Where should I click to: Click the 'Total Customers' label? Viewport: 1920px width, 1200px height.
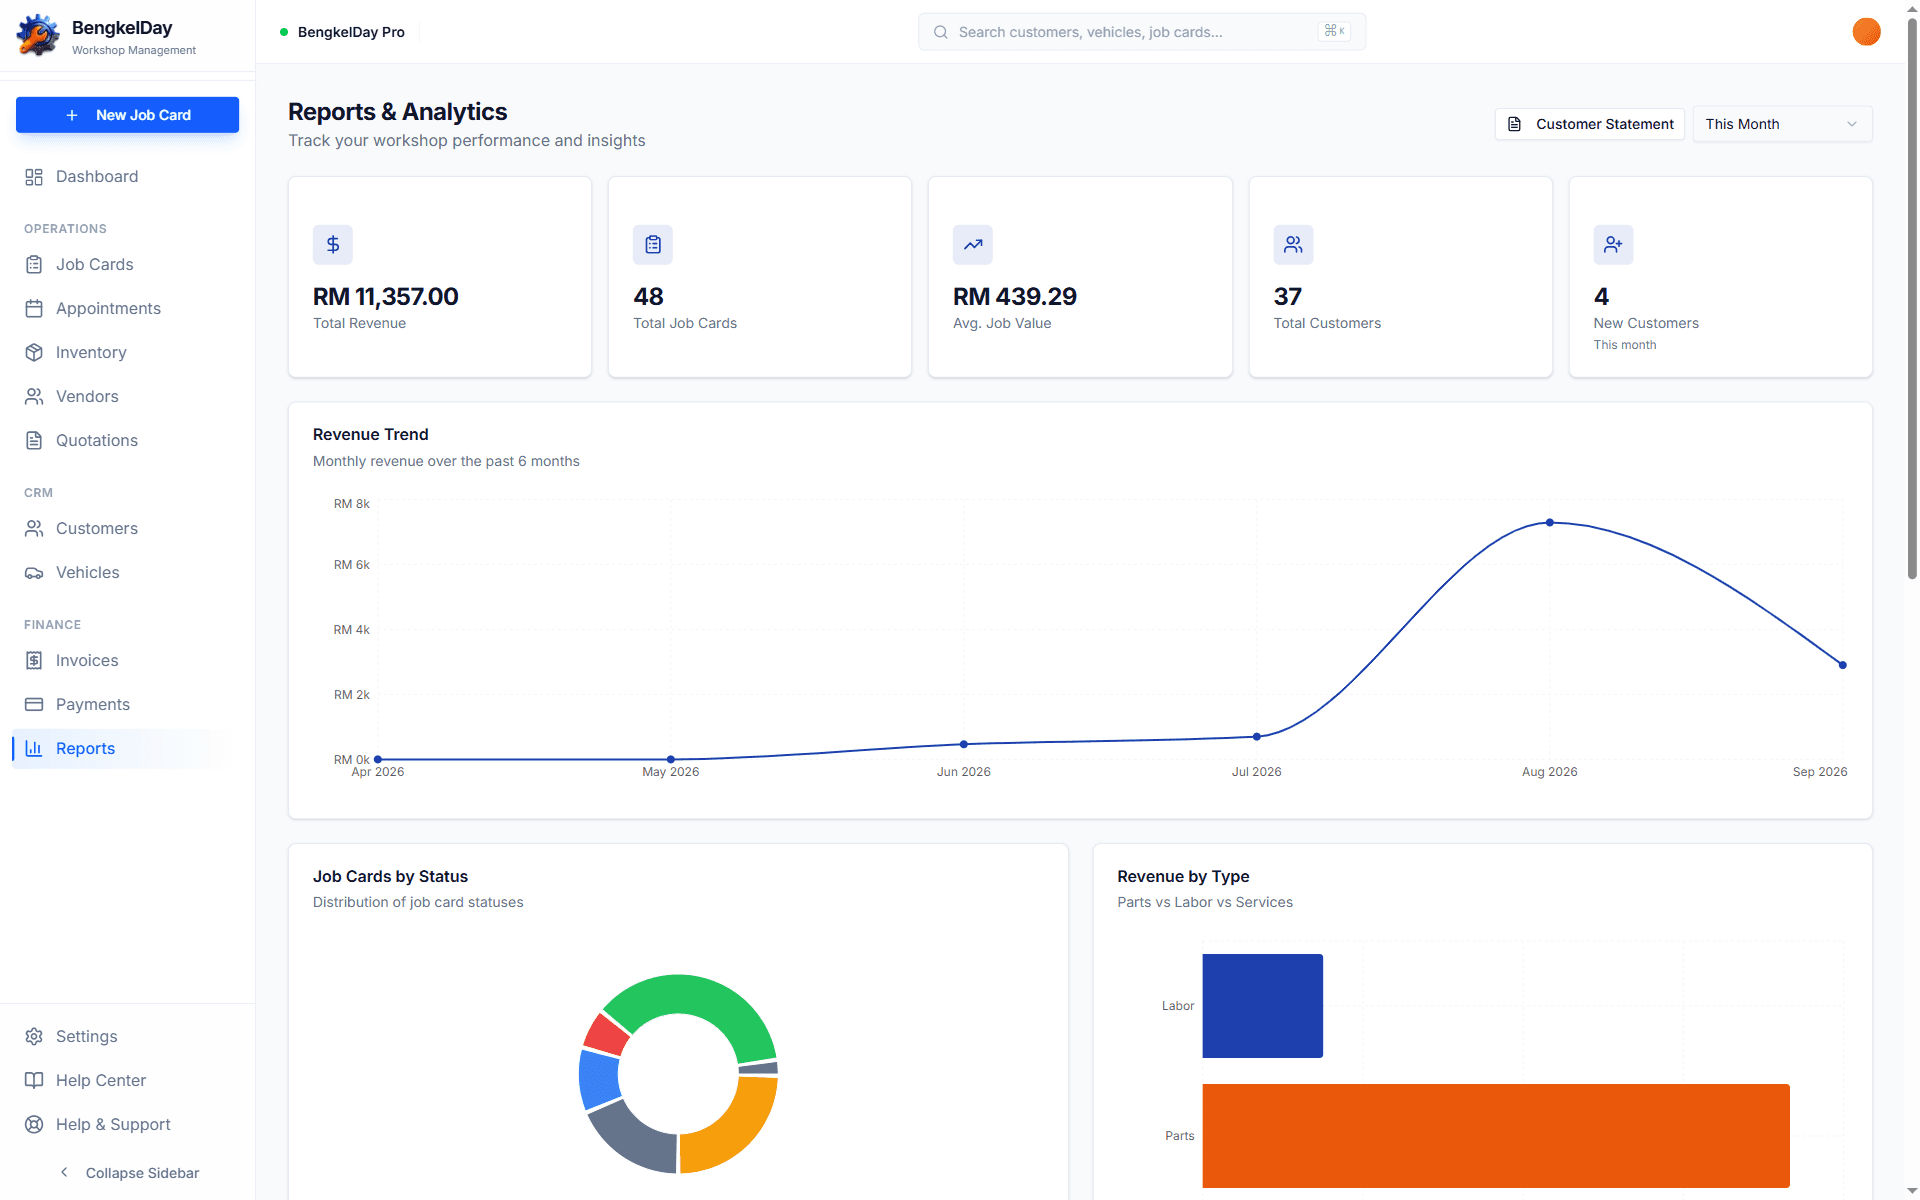[x=1327, y=323]
